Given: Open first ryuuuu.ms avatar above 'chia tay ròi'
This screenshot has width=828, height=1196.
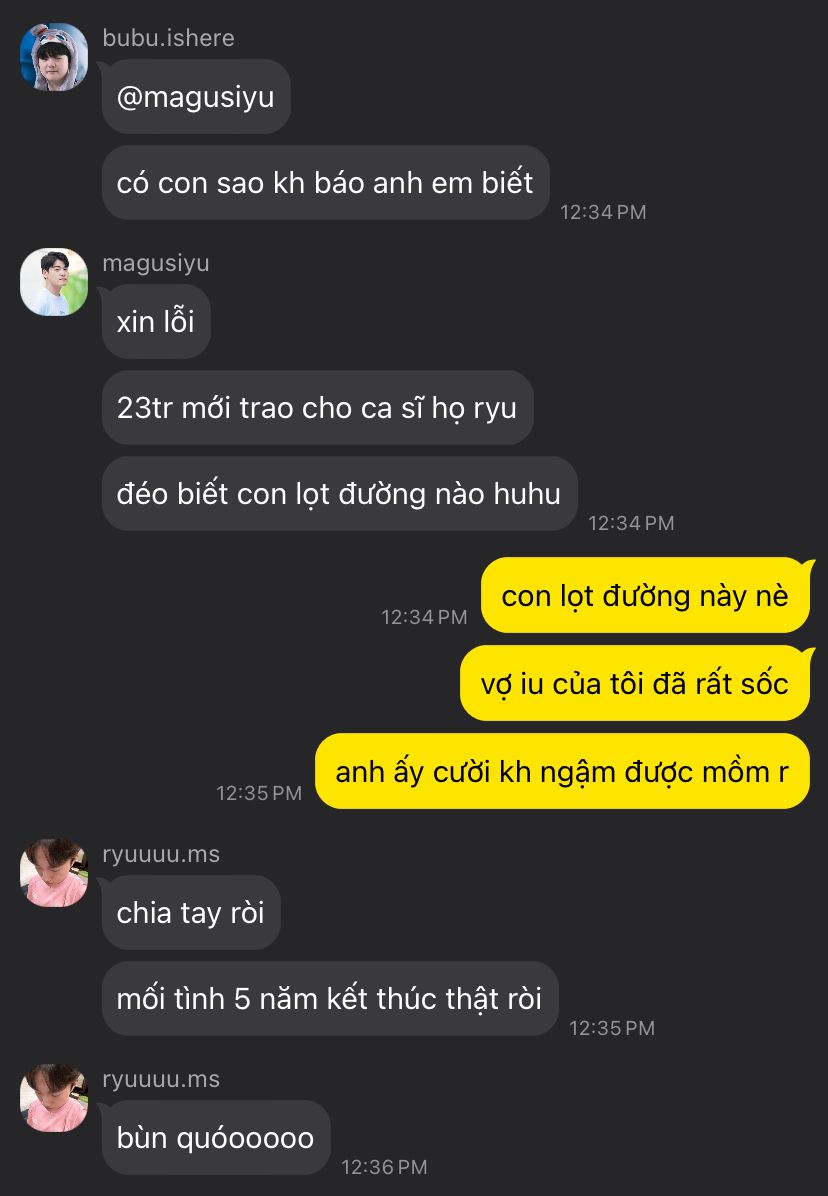Looking at the screenshot, I should pos(53,873).
